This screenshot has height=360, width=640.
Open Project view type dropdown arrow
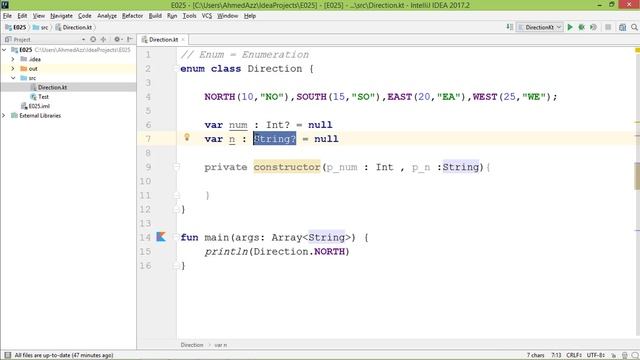(83, 39)
